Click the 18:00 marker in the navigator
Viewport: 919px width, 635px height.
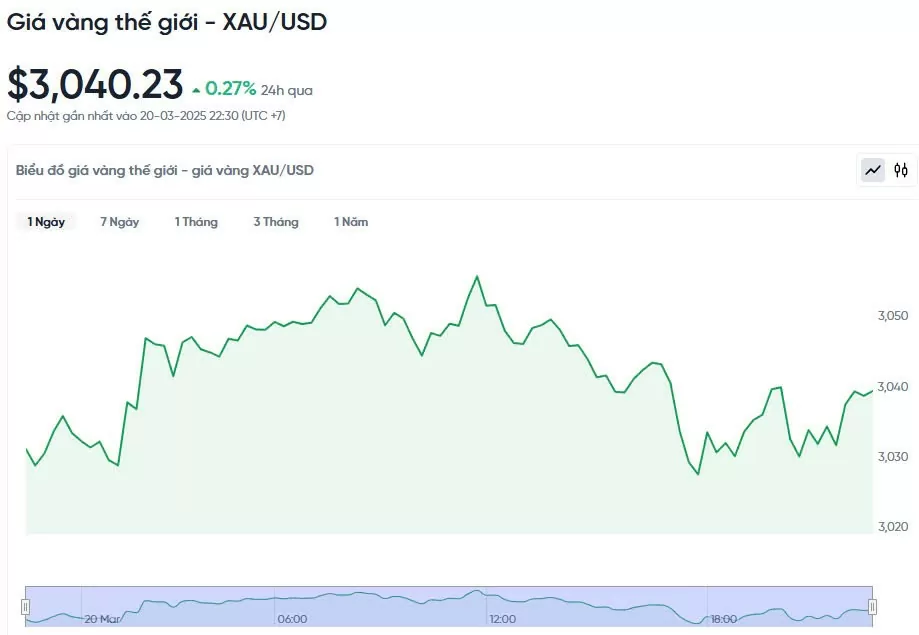click(723, 619)
